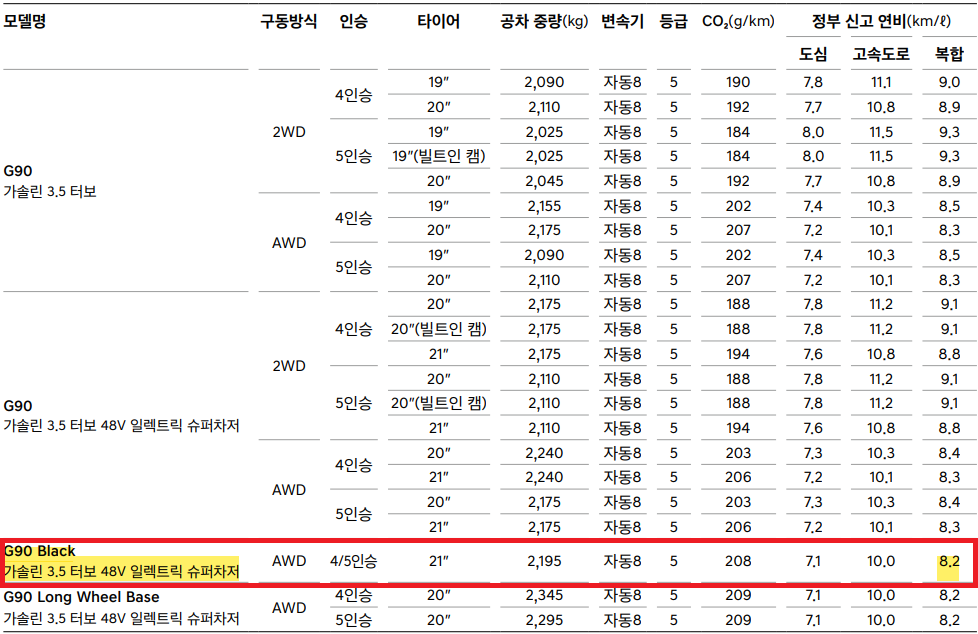Click the 2,195 curb weight value
Viewport: 978px width, 634px height.
coord(544,561)
